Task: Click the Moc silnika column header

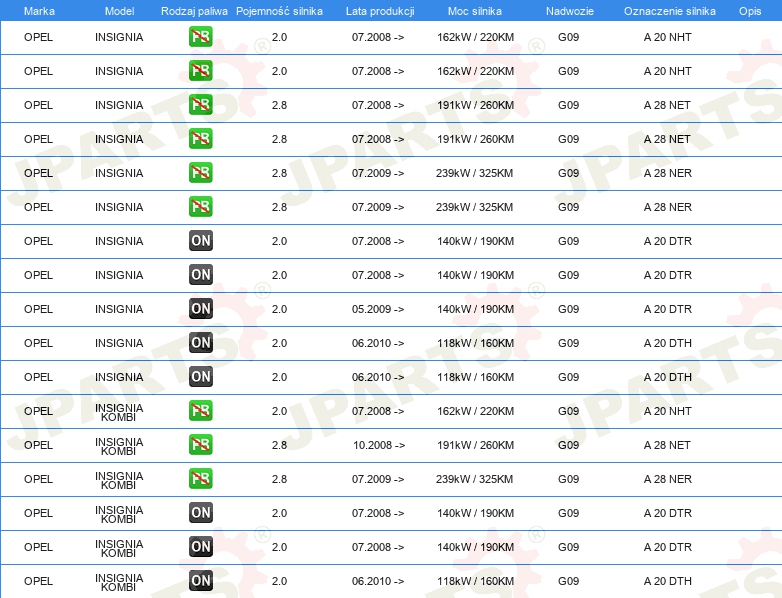Action: pos(475,11)
